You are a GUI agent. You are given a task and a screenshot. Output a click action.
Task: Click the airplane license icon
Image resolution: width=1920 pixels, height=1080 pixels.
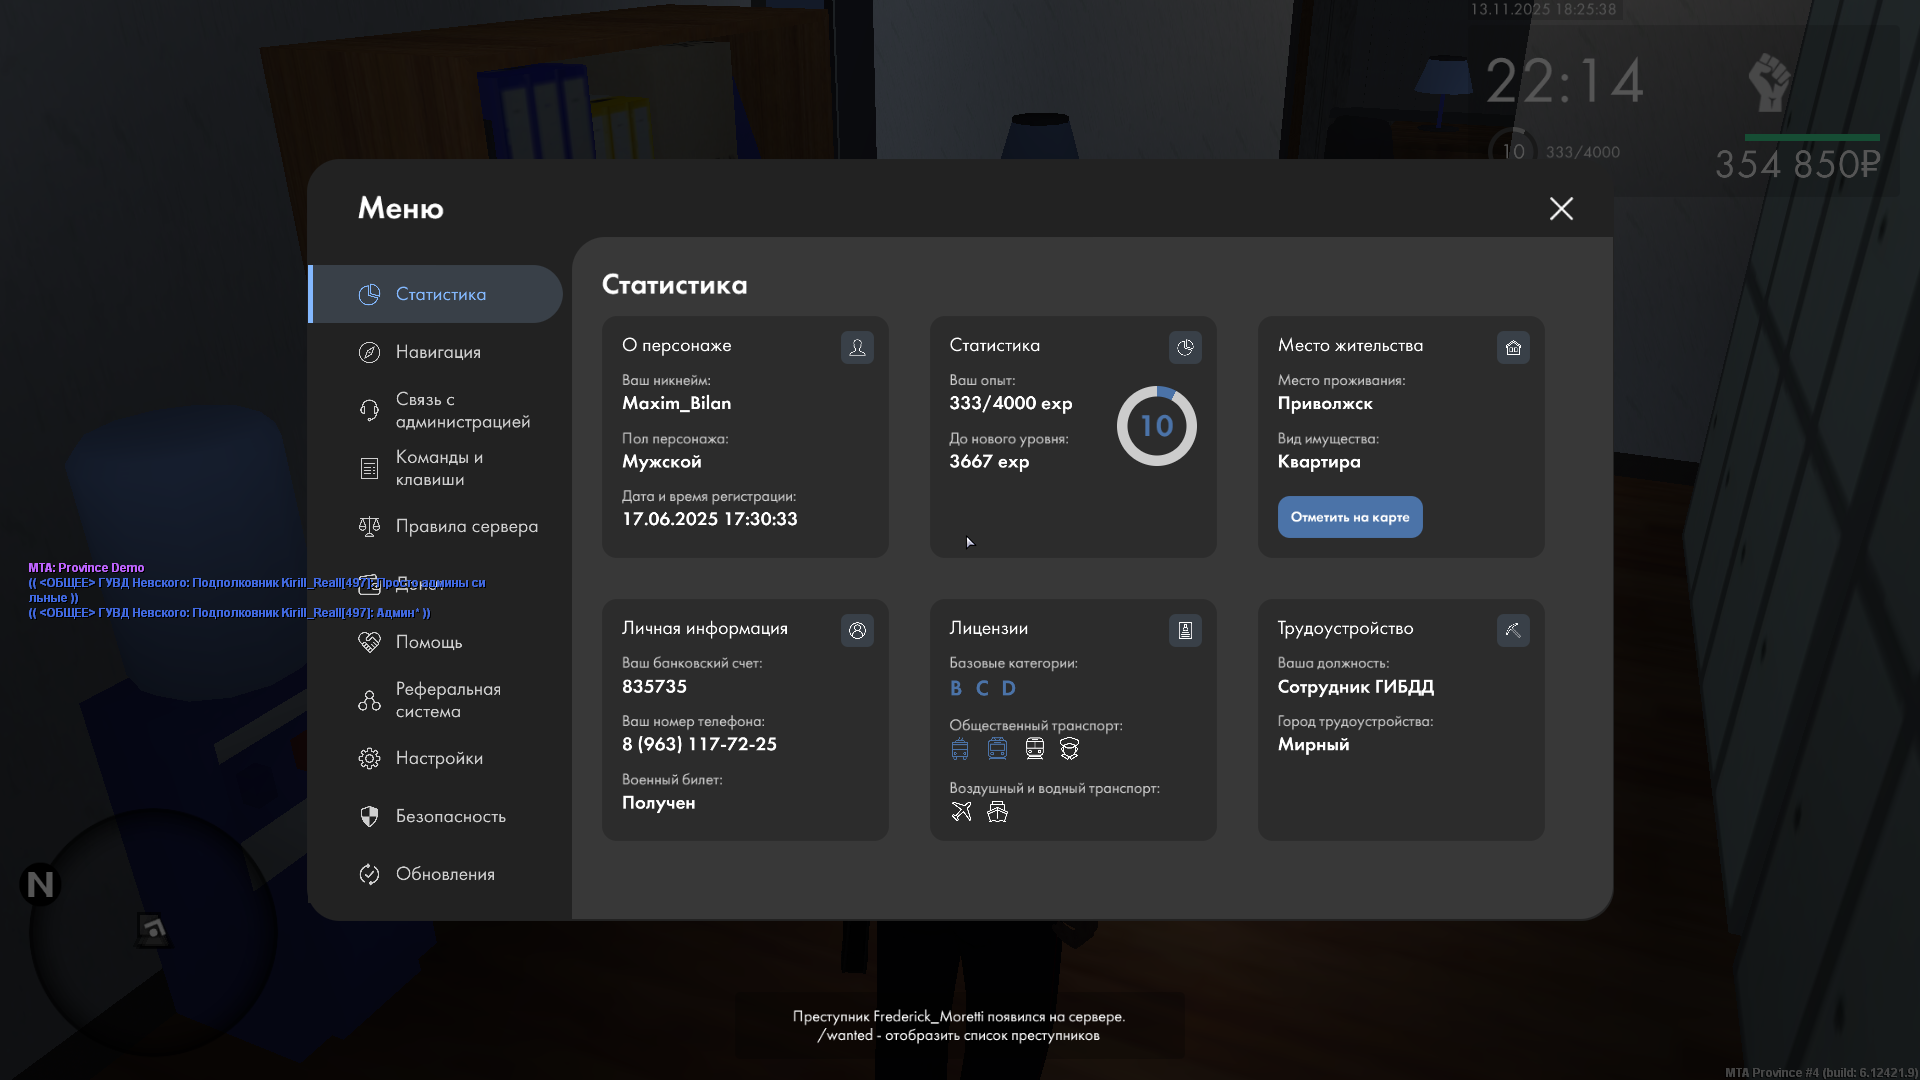(x=961, y=811)
